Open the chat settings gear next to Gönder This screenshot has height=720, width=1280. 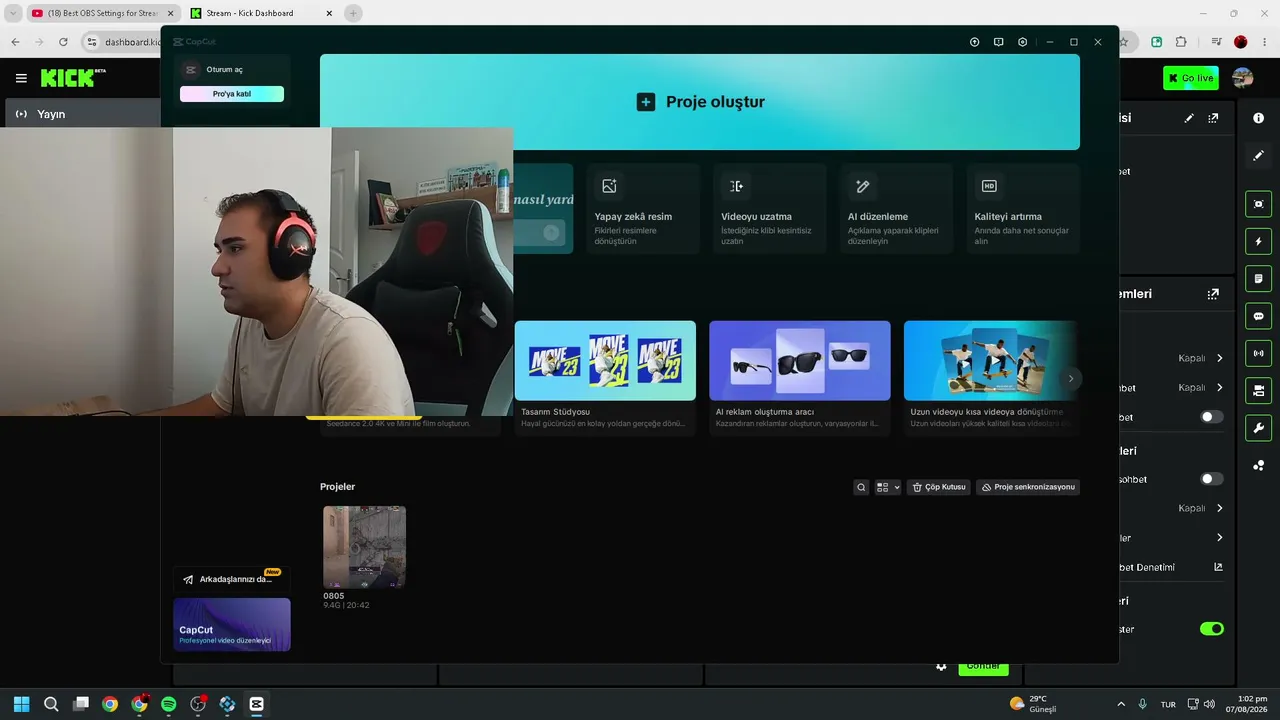[x=941, y=667]
